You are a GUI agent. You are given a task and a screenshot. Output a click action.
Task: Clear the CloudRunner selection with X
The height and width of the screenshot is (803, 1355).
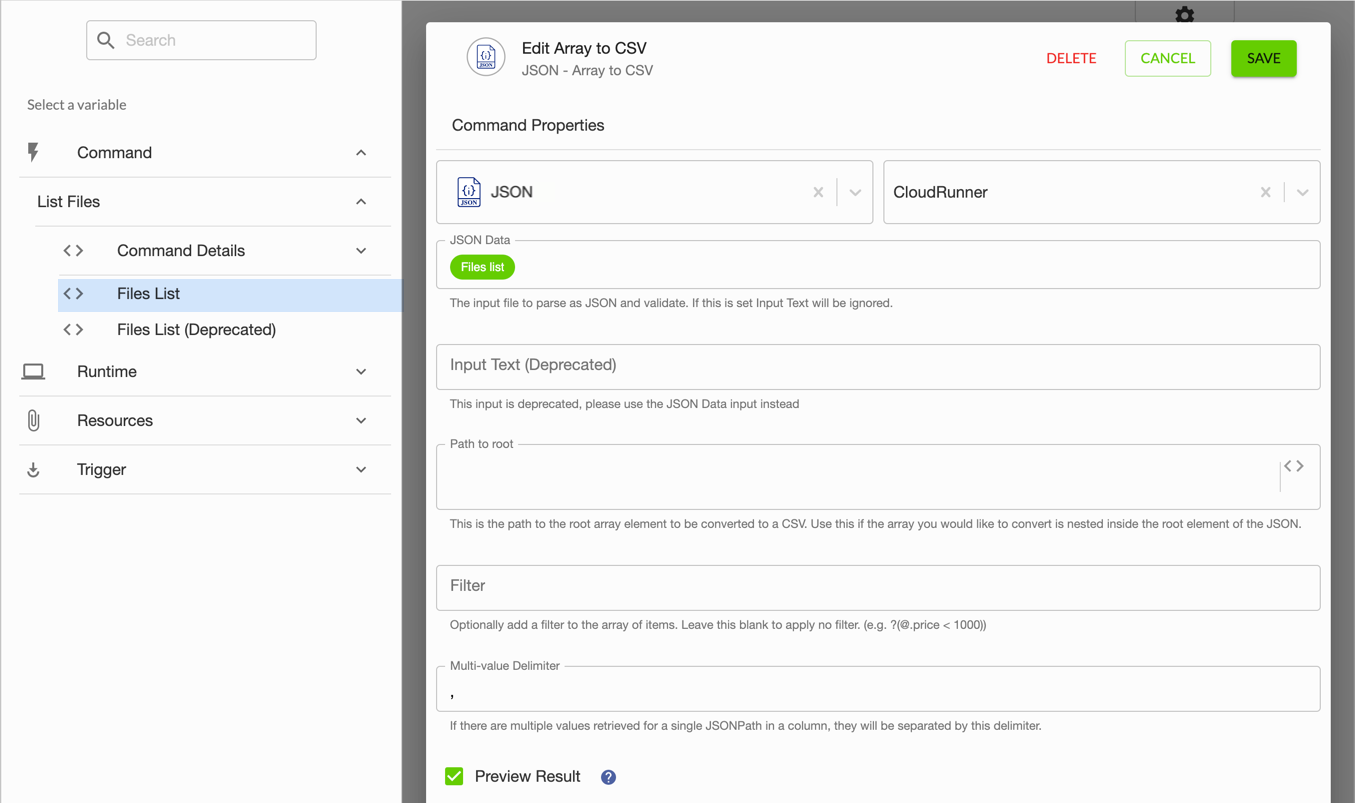pos(1265,192)
